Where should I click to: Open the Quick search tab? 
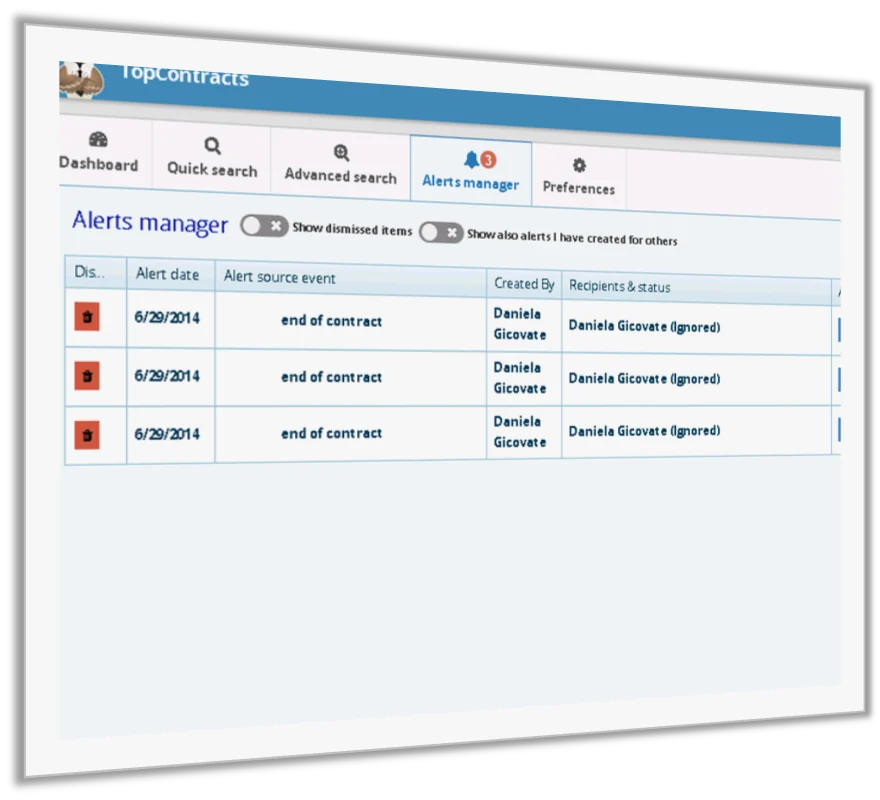click(x=212, y=158)
